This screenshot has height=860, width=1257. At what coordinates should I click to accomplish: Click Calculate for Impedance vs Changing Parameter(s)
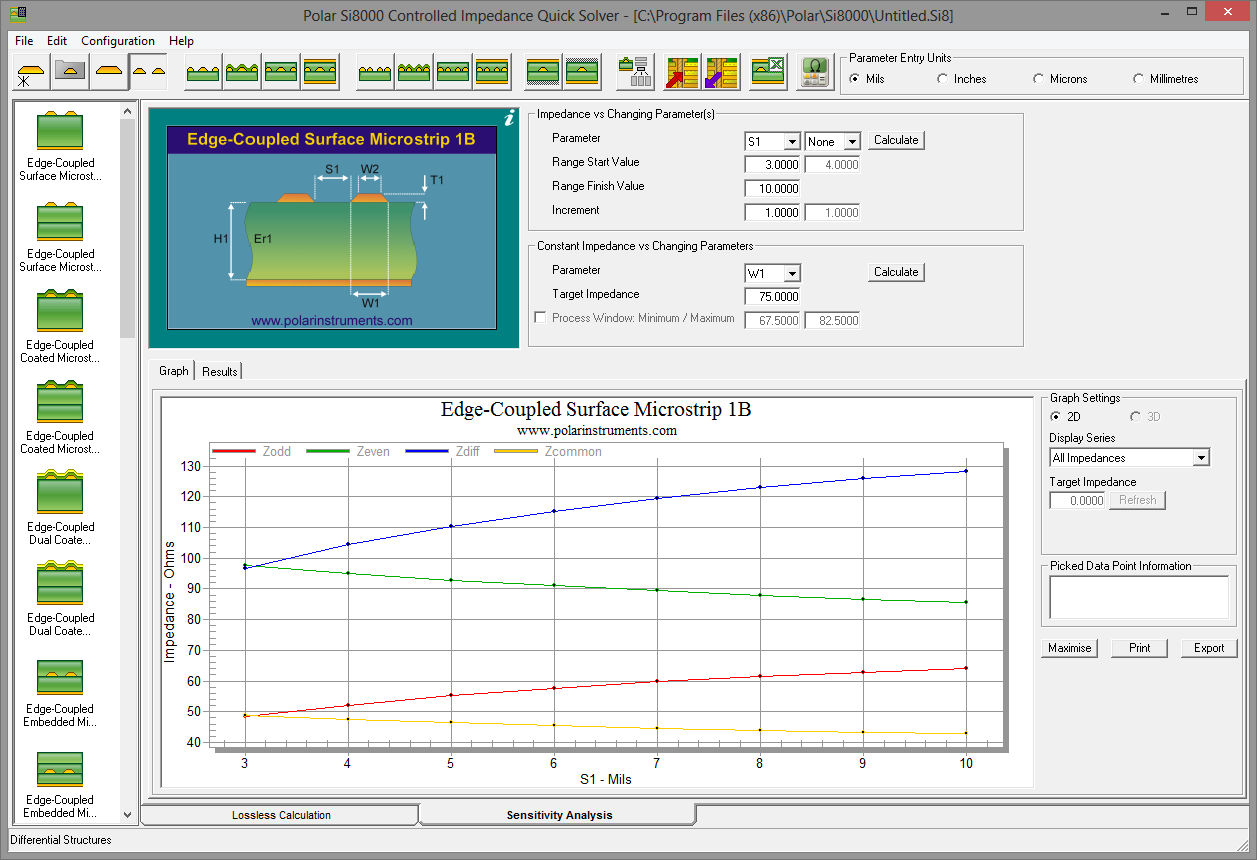(896, 140)
